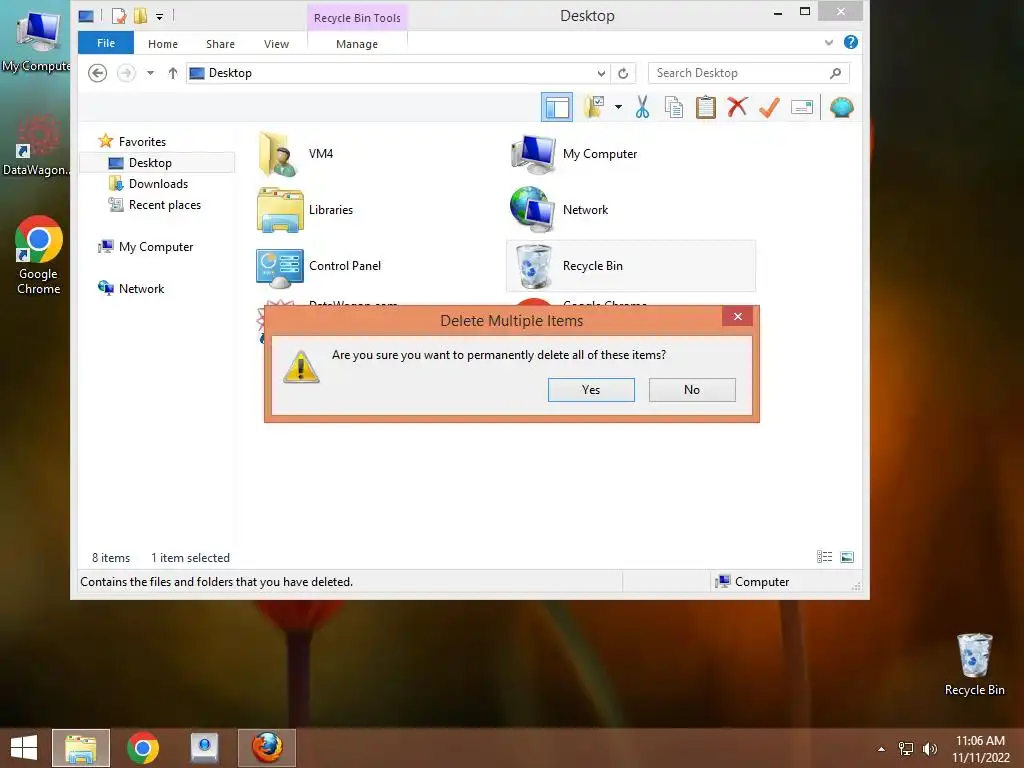This screenshot has height=768, width=1024.
Task: Click DataWagon desktop shortcut
Action: 36,146
